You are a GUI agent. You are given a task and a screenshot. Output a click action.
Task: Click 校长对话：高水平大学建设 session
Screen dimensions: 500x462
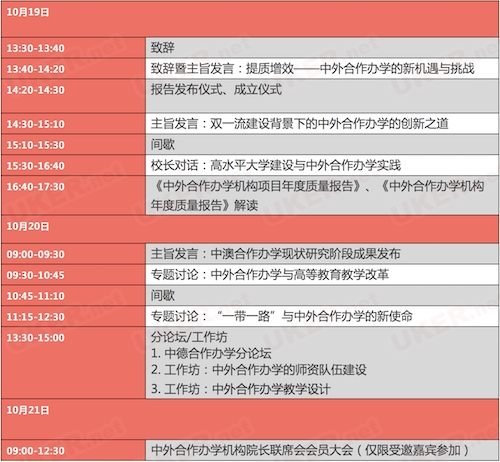pos(276,165)
